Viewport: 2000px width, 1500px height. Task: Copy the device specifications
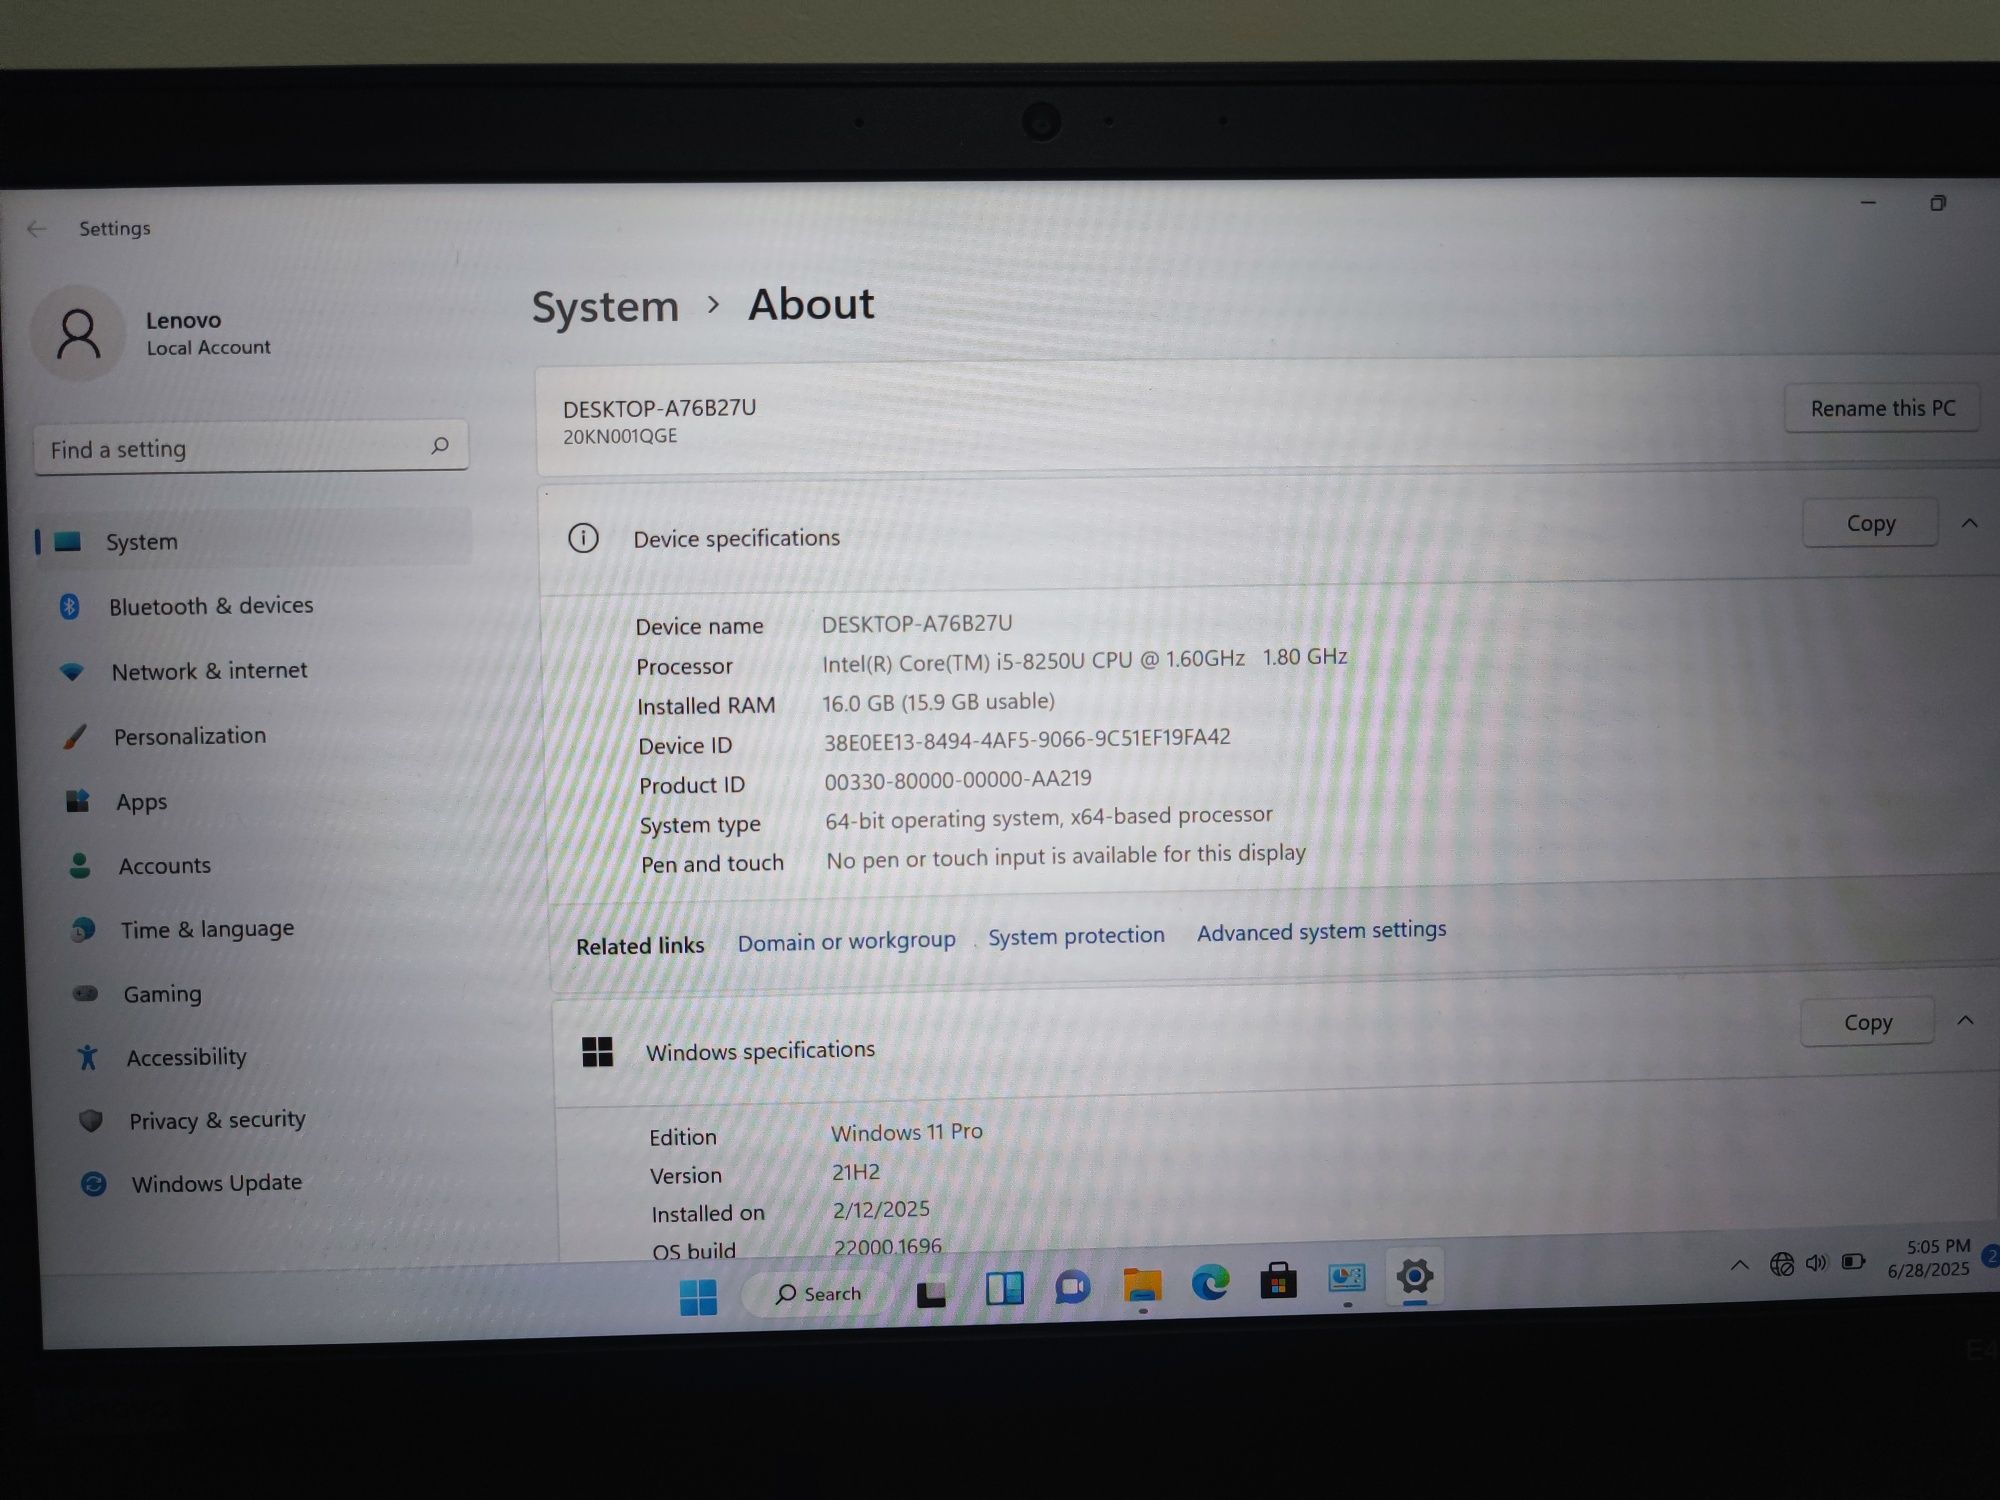pos(1870,523)
